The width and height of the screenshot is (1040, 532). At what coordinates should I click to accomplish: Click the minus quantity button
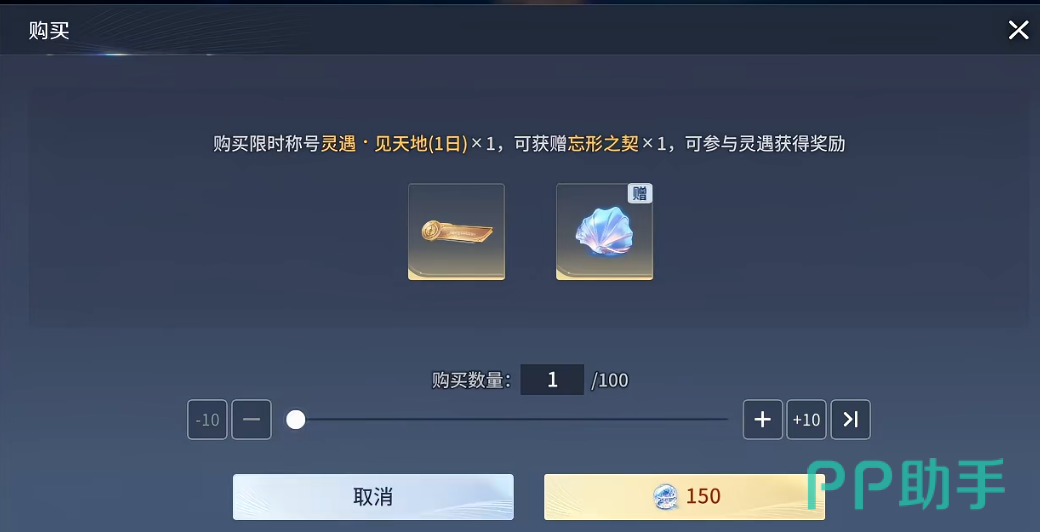pos(251,419)
